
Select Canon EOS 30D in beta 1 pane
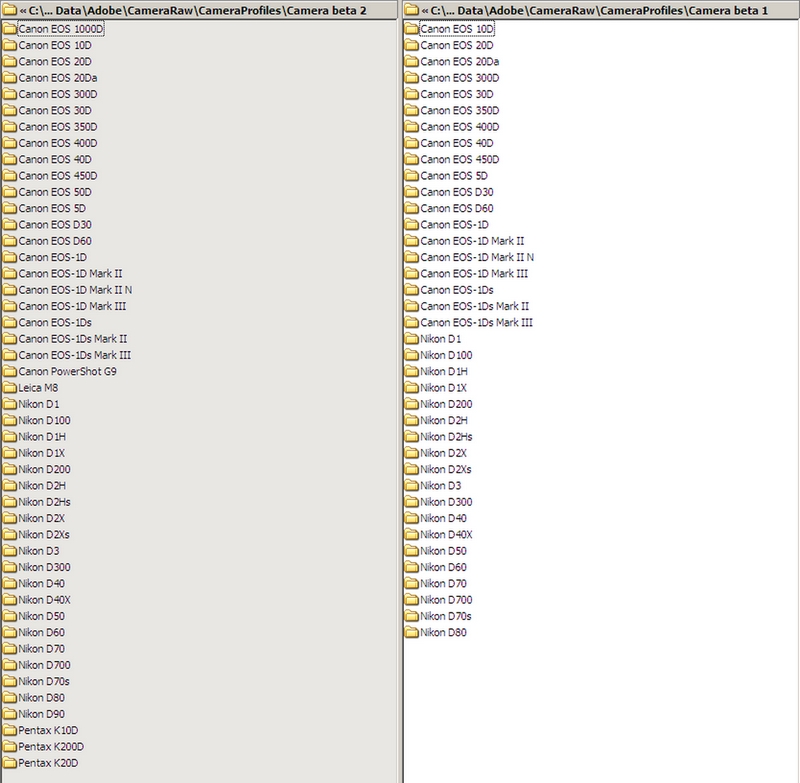[x=457, y=94]
